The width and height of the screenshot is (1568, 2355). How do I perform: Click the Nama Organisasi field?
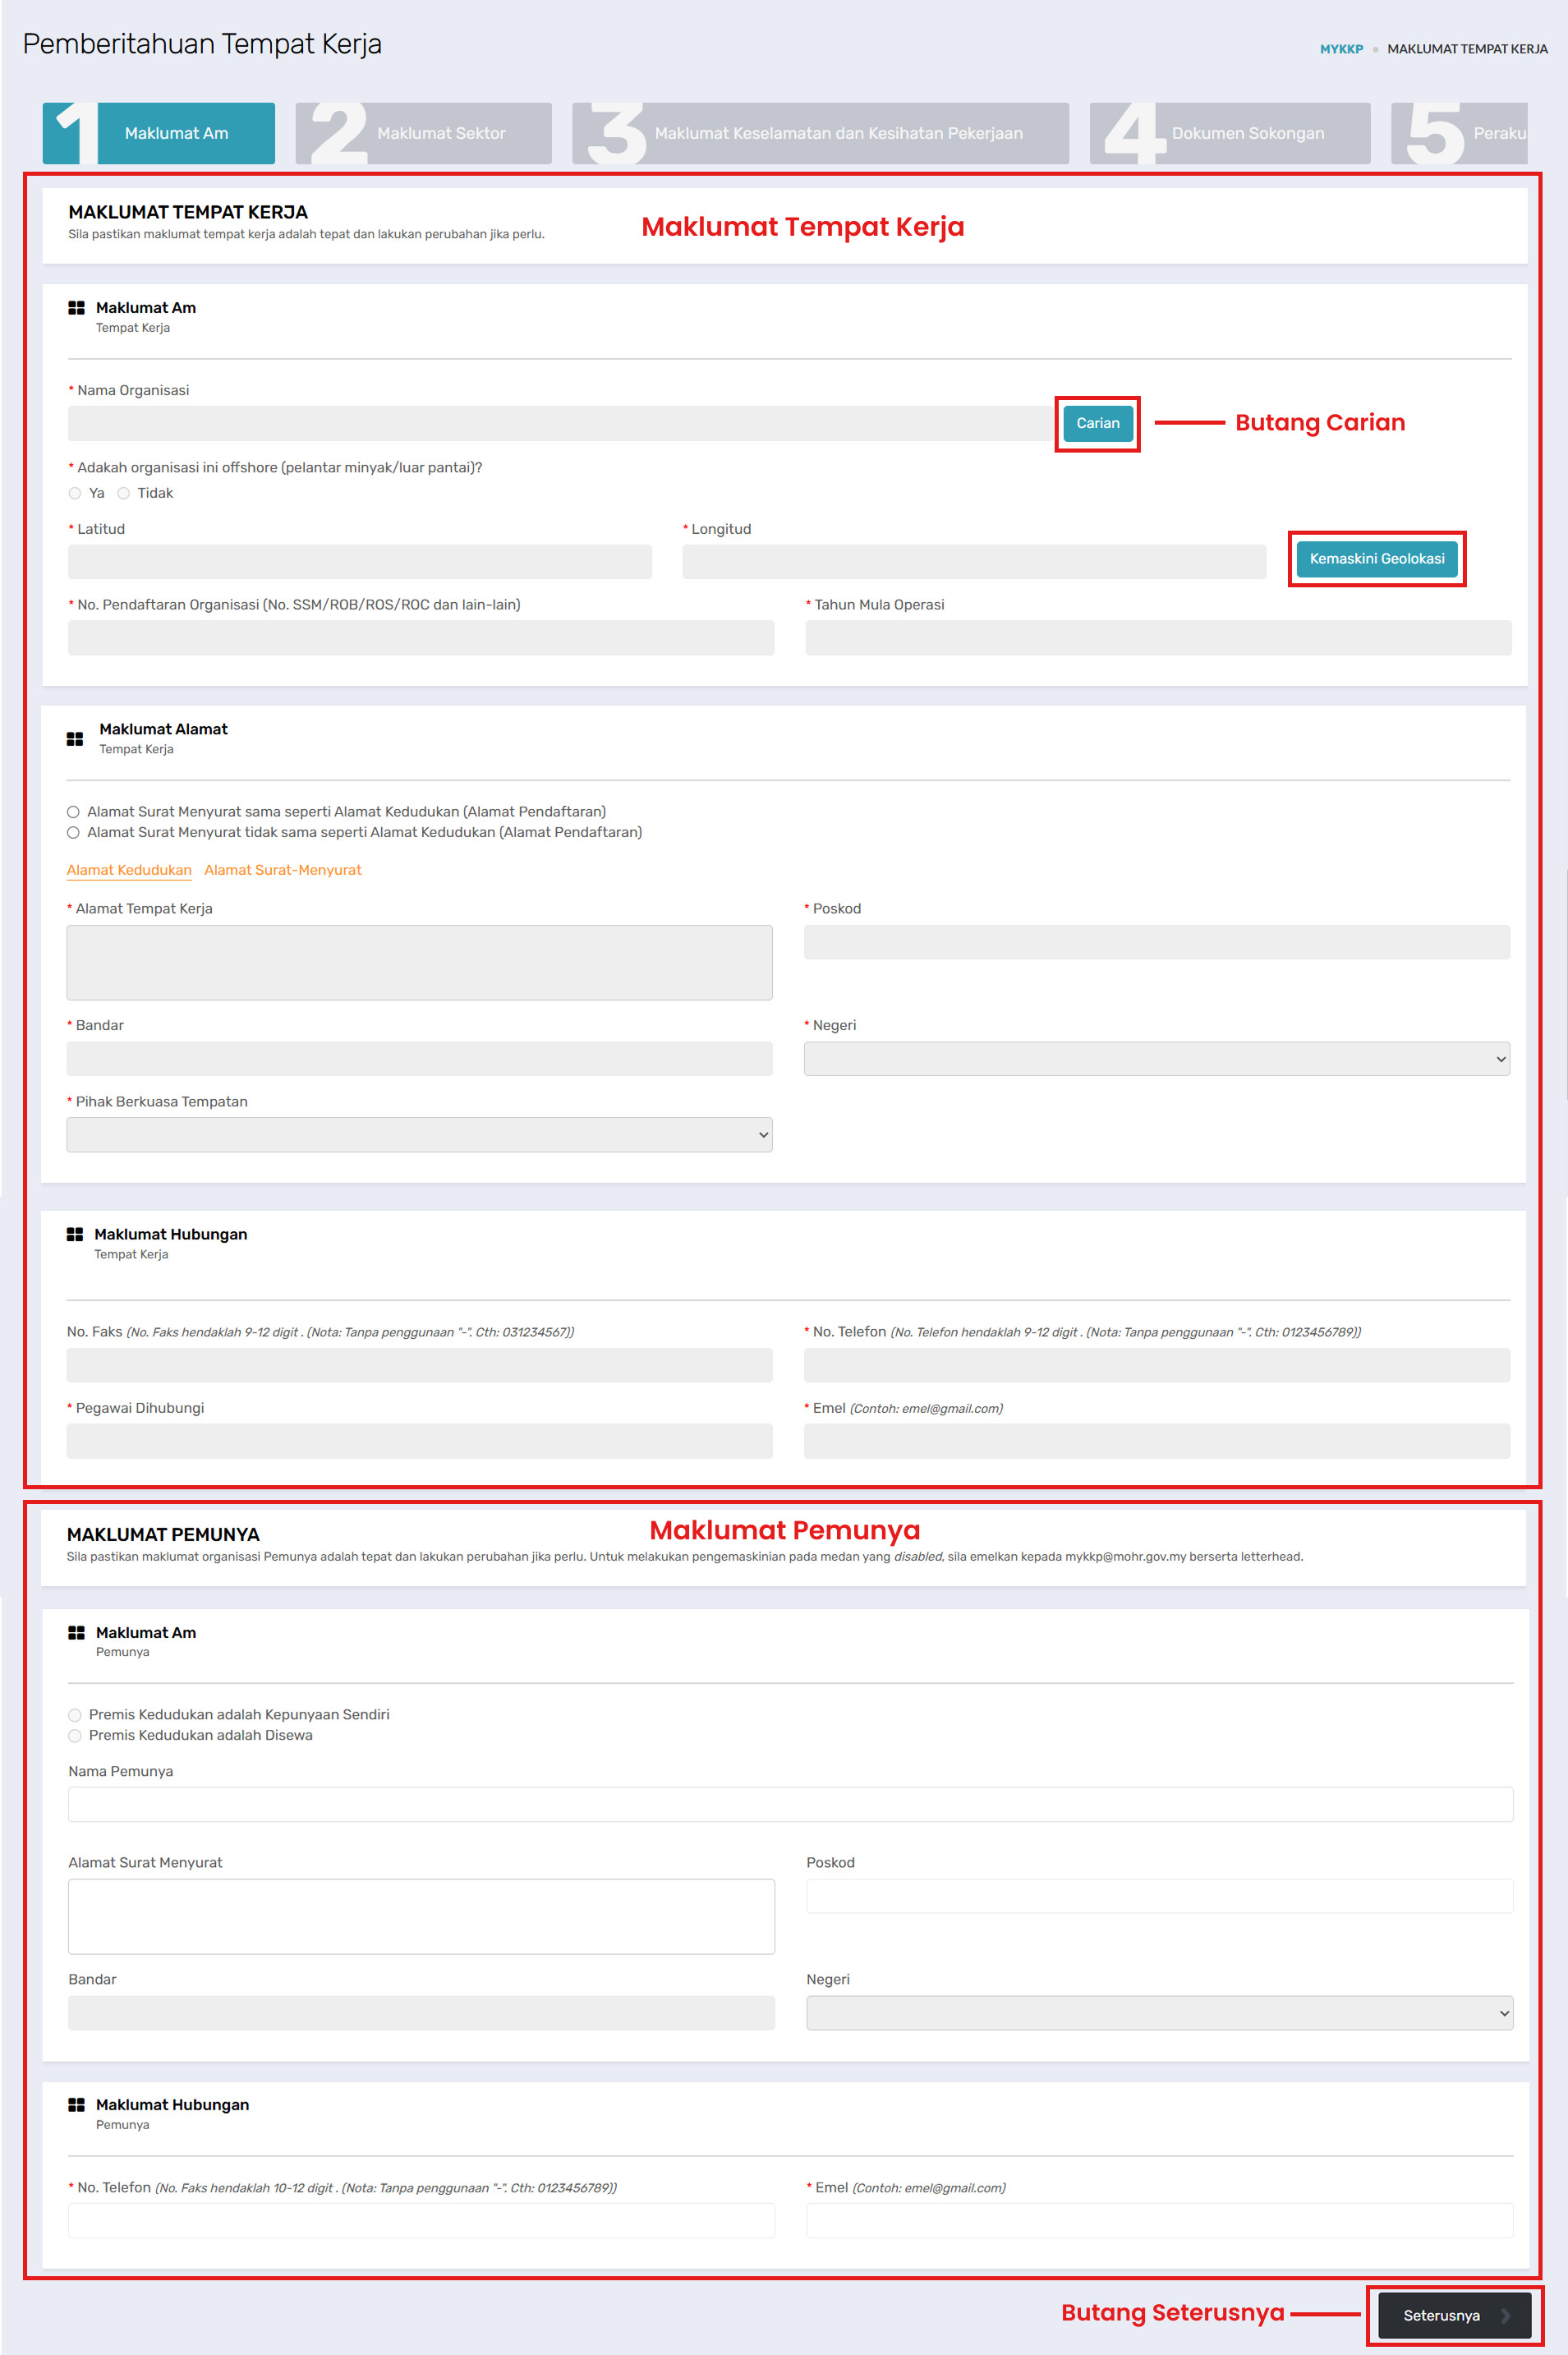[560, 423]
